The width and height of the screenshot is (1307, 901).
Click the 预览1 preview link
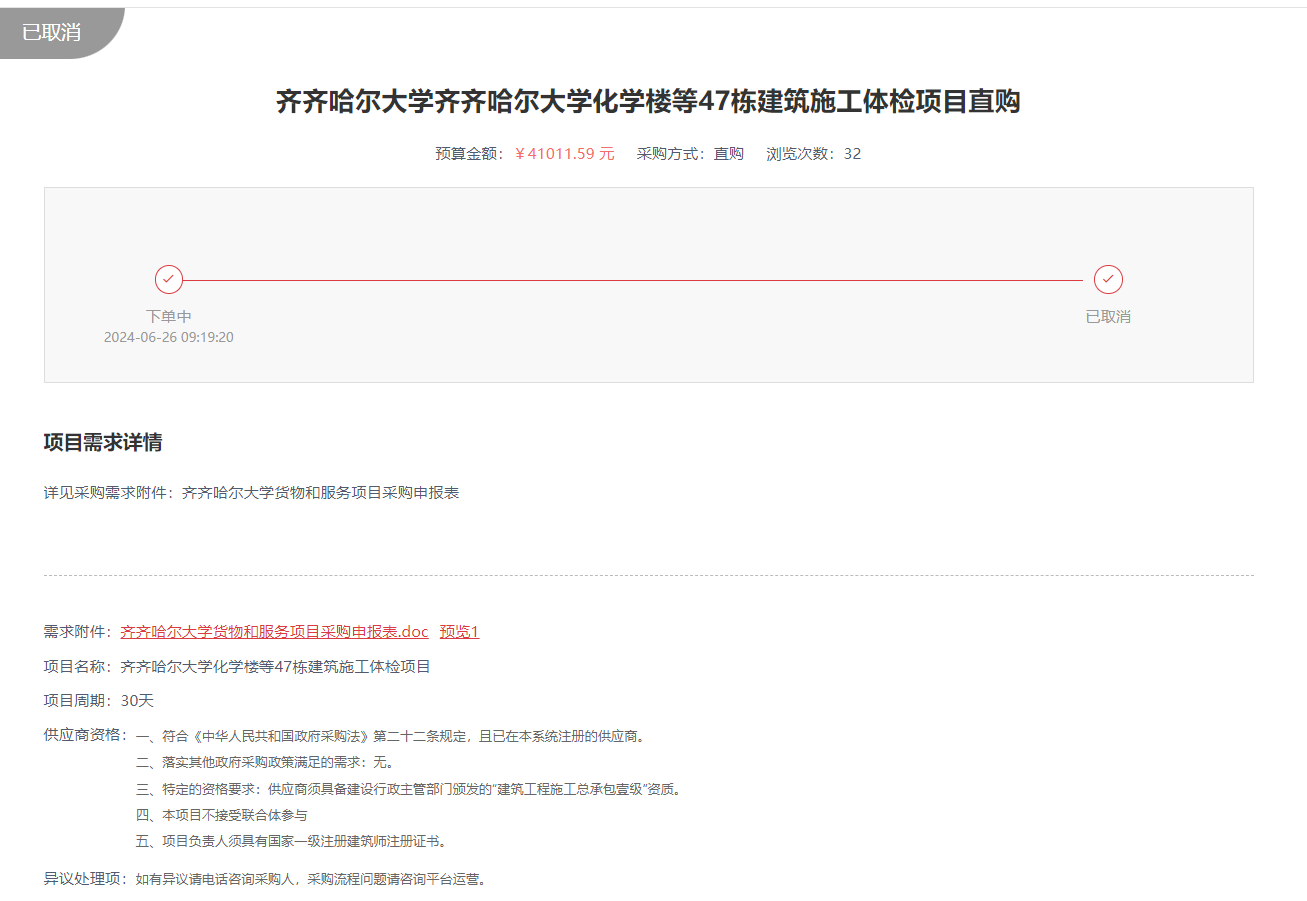pyautogui.click(x=459, y=632)
